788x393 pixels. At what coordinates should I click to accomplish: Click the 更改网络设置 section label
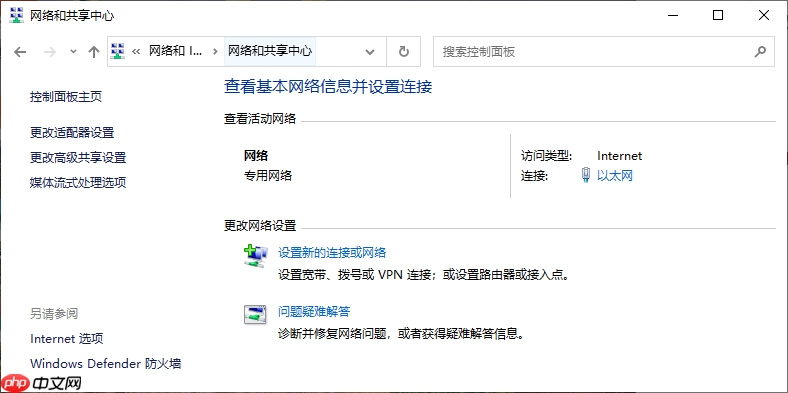pos(260,226)
